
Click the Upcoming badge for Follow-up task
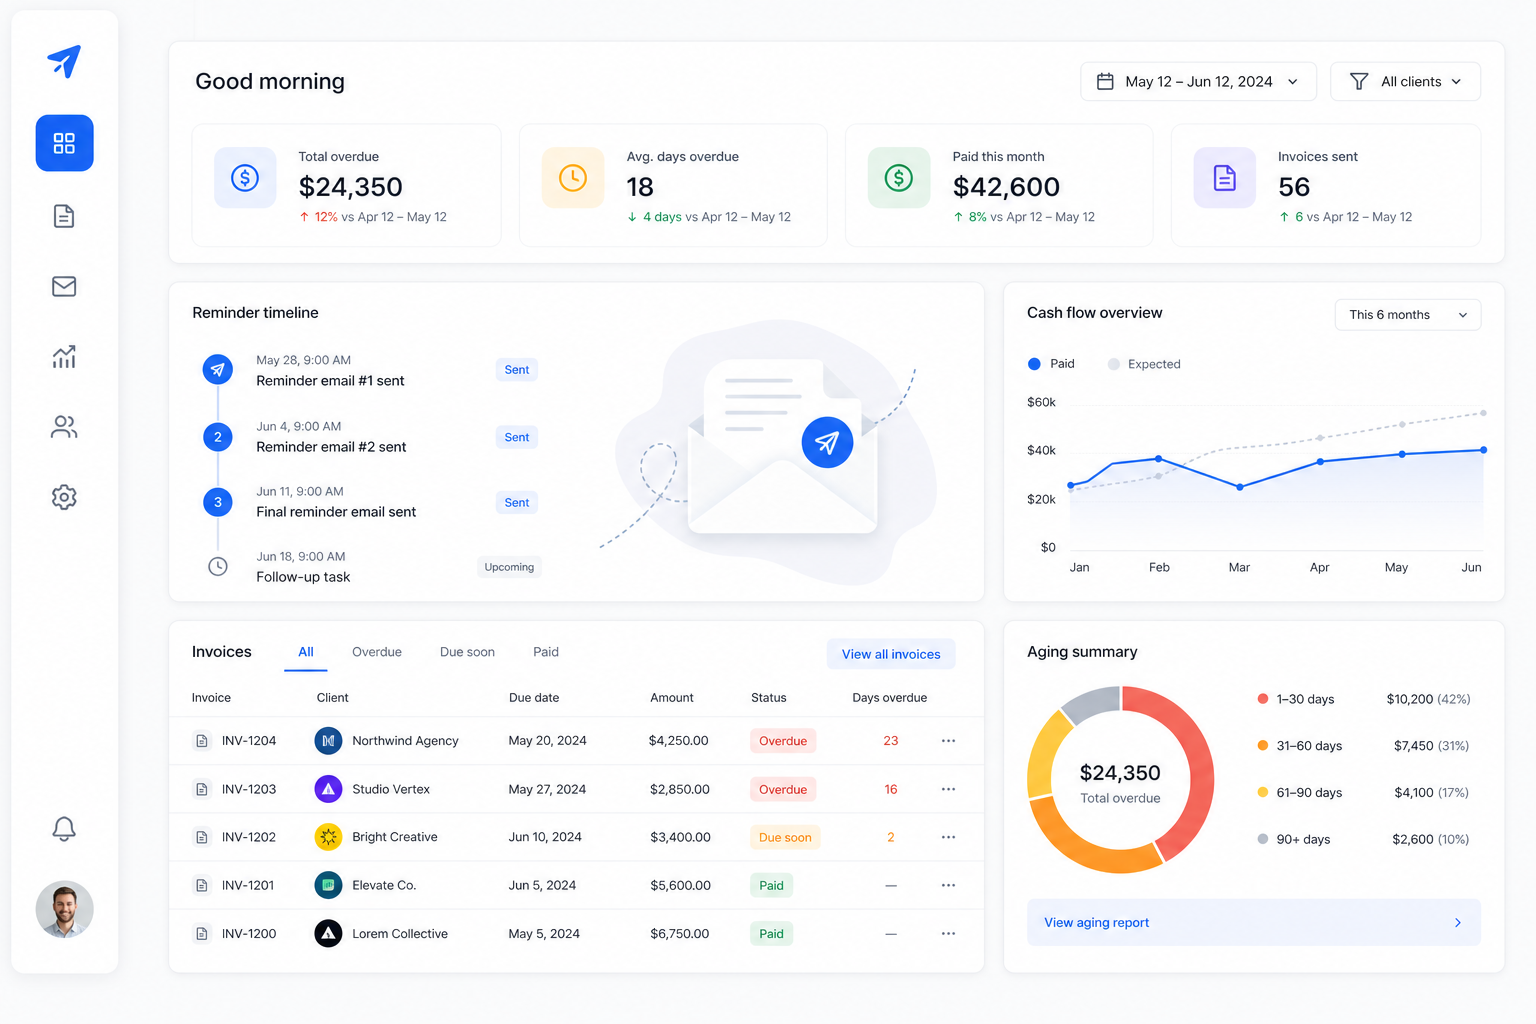pos(509,567)
